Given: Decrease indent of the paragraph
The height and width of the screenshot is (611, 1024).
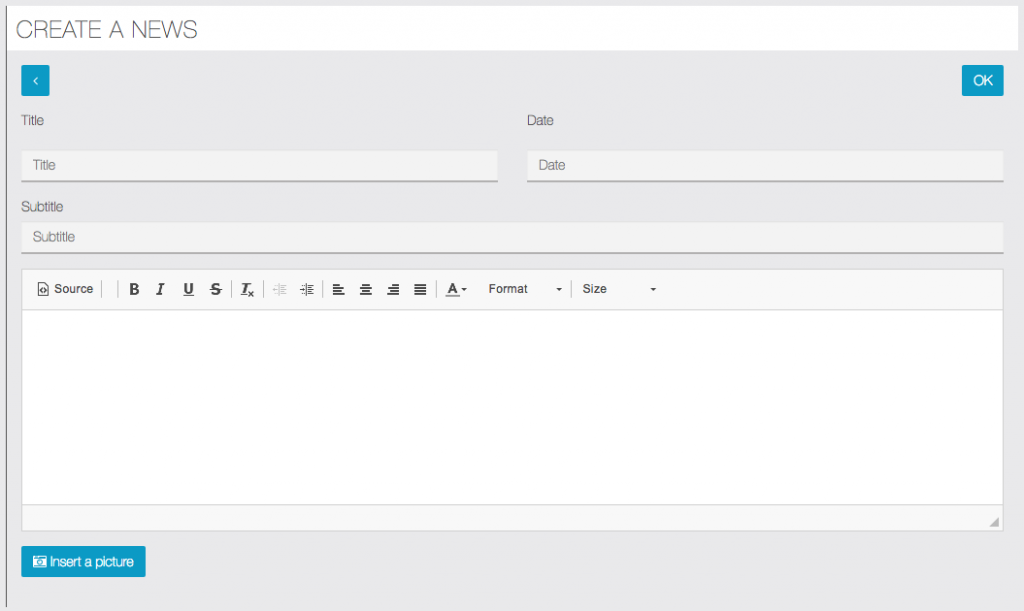Looking at the screenshot, I should pyautogui.click(x=280, y=289).
